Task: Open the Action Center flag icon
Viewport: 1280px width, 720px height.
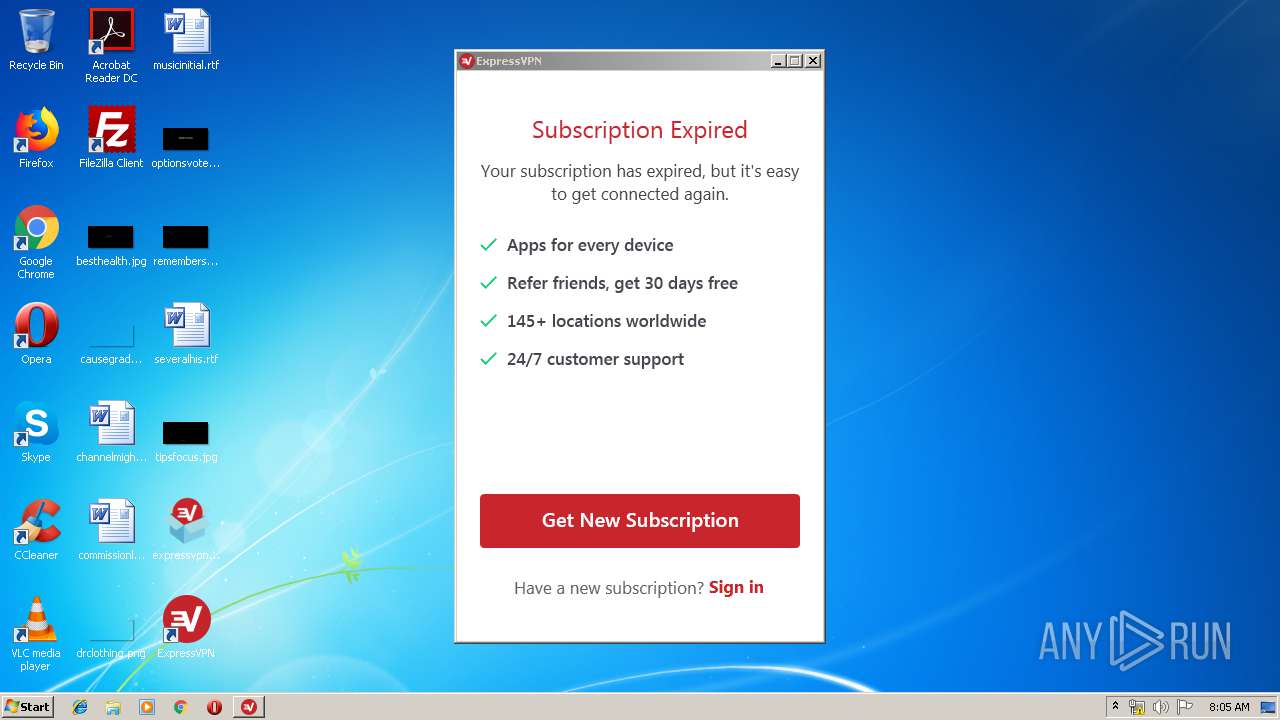Action: click(x=1185, y=707)
